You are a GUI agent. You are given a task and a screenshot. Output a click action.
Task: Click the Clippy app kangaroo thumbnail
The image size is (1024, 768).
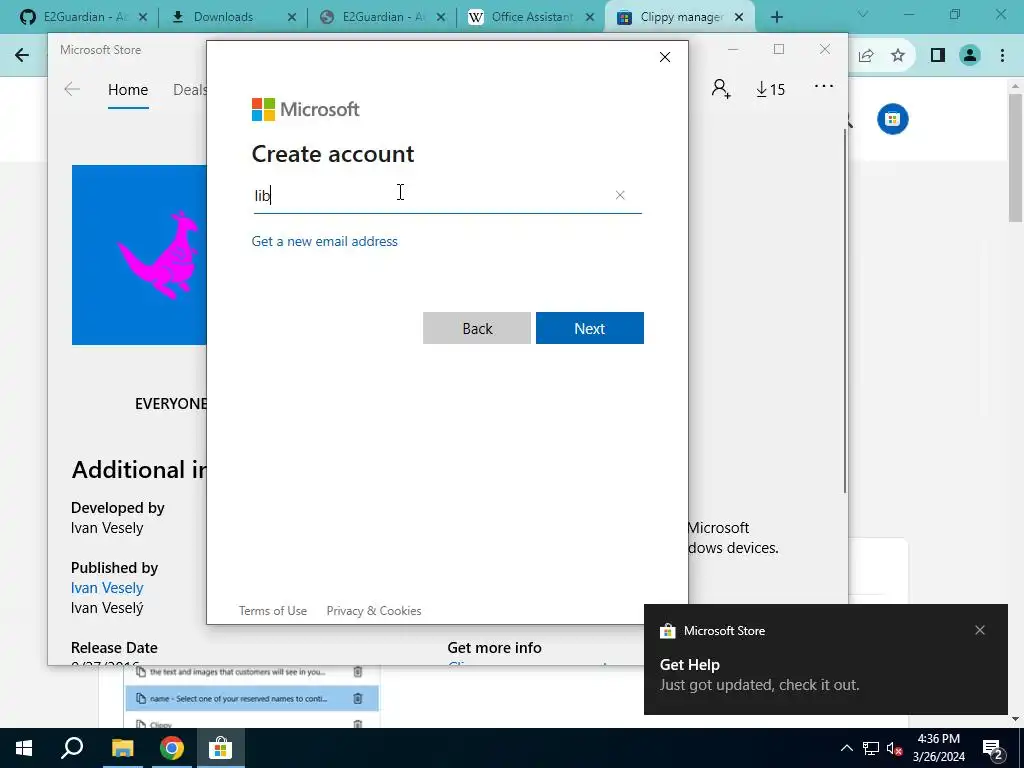(139, 255)
